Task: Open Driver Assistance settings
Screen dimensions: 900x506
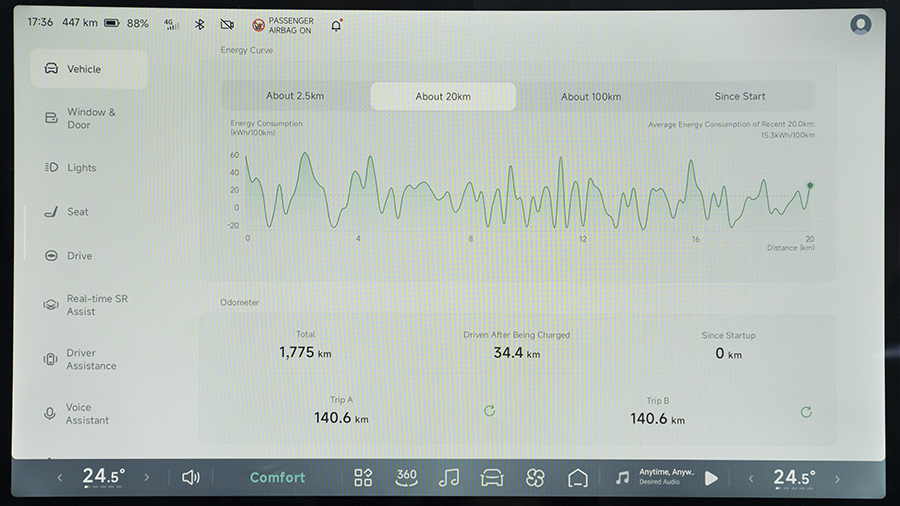Action: click(x=90, y=360)
